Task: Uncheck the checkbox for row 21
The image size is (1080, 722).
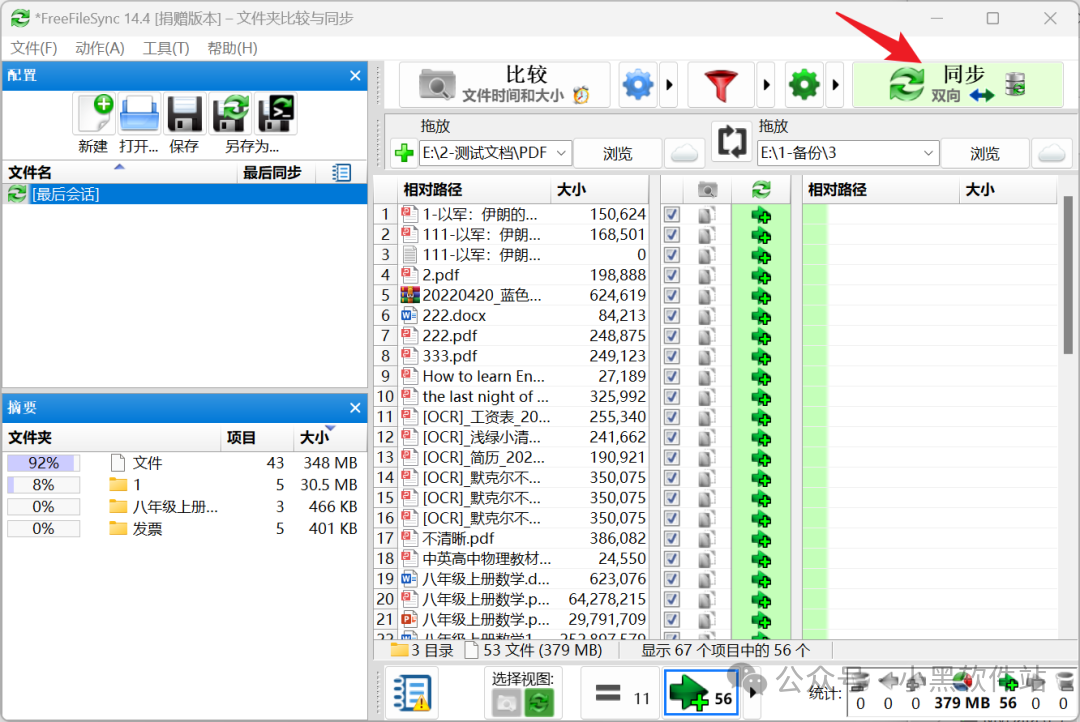Action: (672, 619)
